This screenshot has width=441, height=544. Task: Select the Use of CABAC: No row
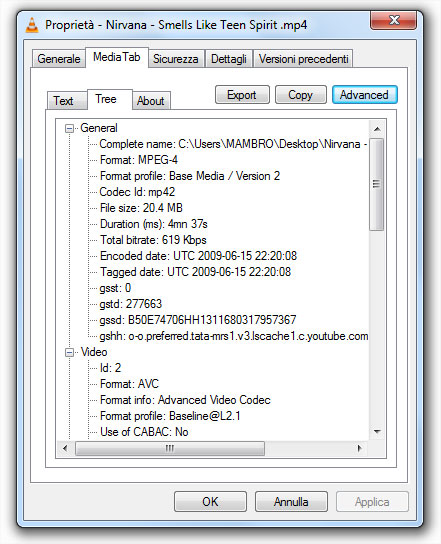point(144,432)
